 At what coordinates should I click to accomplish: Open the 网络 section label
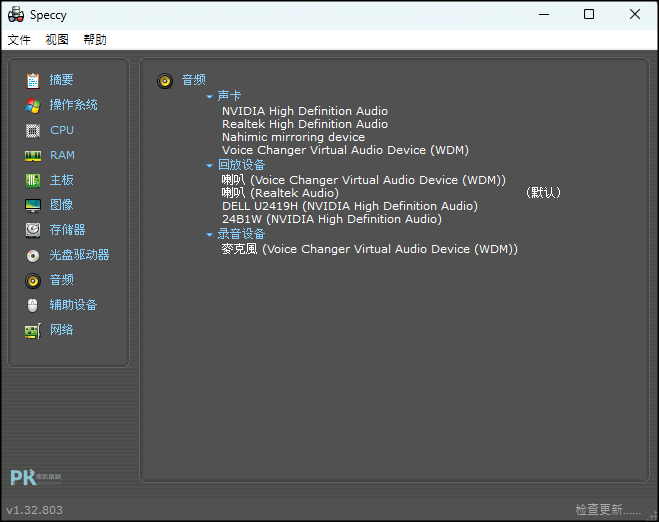tap(61, 330)
